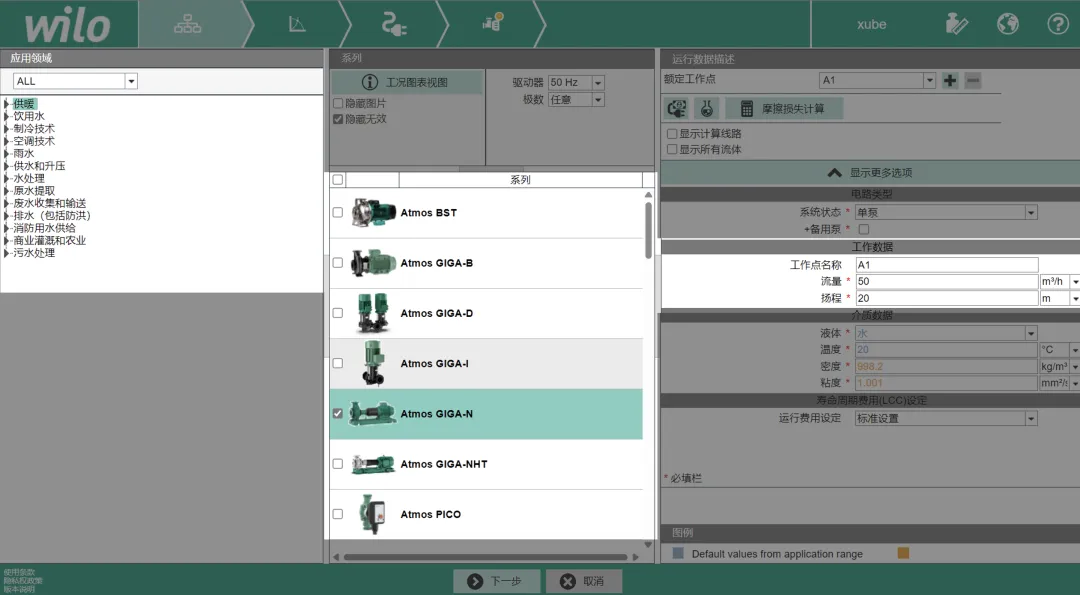Collapse options via 显示更多选项 bar
The image size is (1080, 595).
pyautogui.click(x=871, y=173)
